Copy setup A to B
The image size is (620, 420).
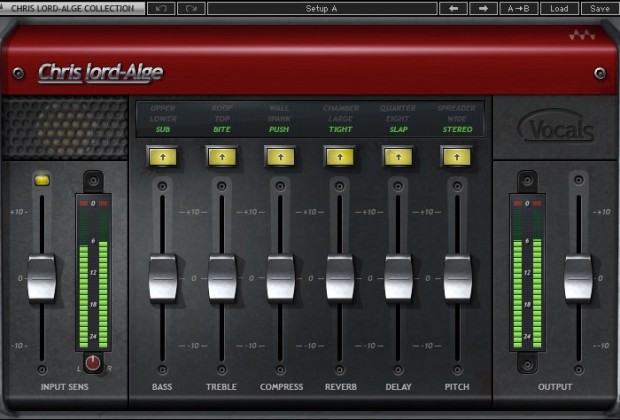point(518,8)
